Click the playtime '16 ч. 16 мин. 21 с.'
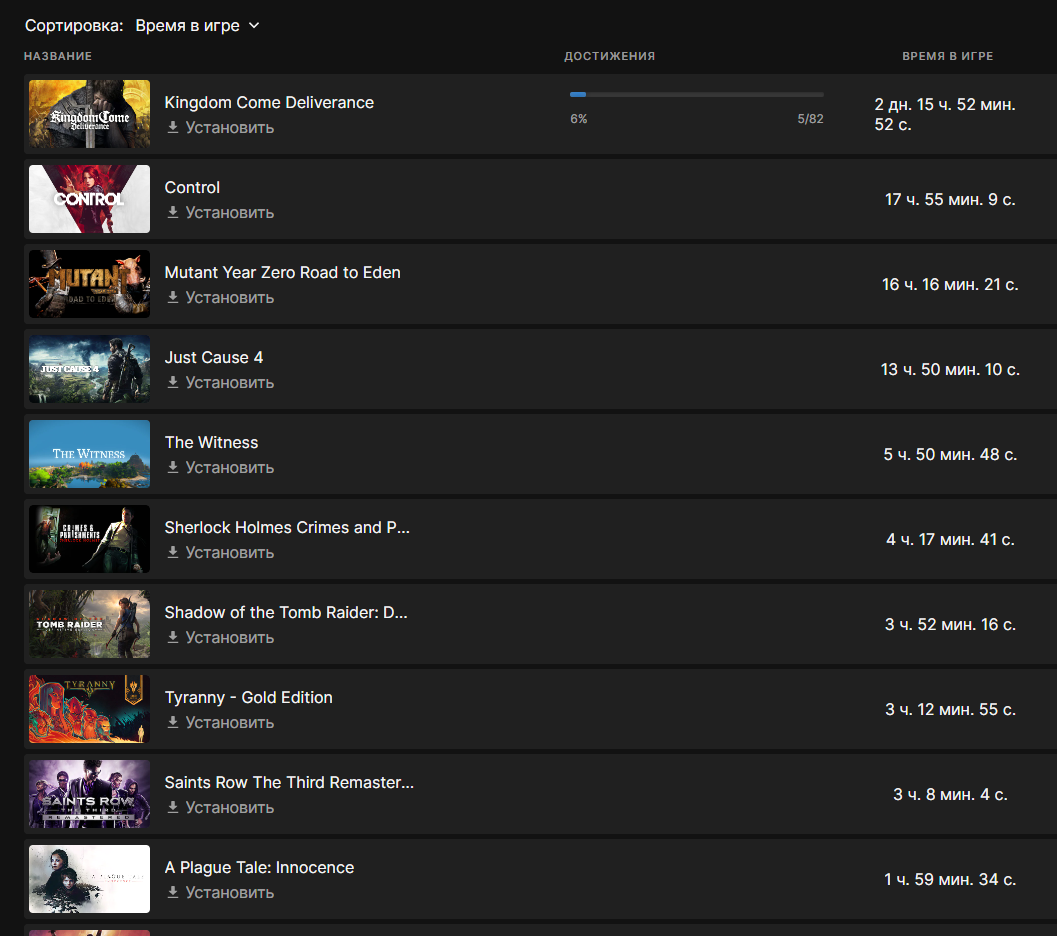 (x=950, y=284)
